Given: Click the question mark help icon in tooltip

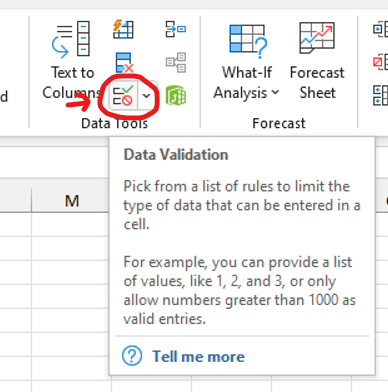Looking at the screenshot, I should click(132, 356).
